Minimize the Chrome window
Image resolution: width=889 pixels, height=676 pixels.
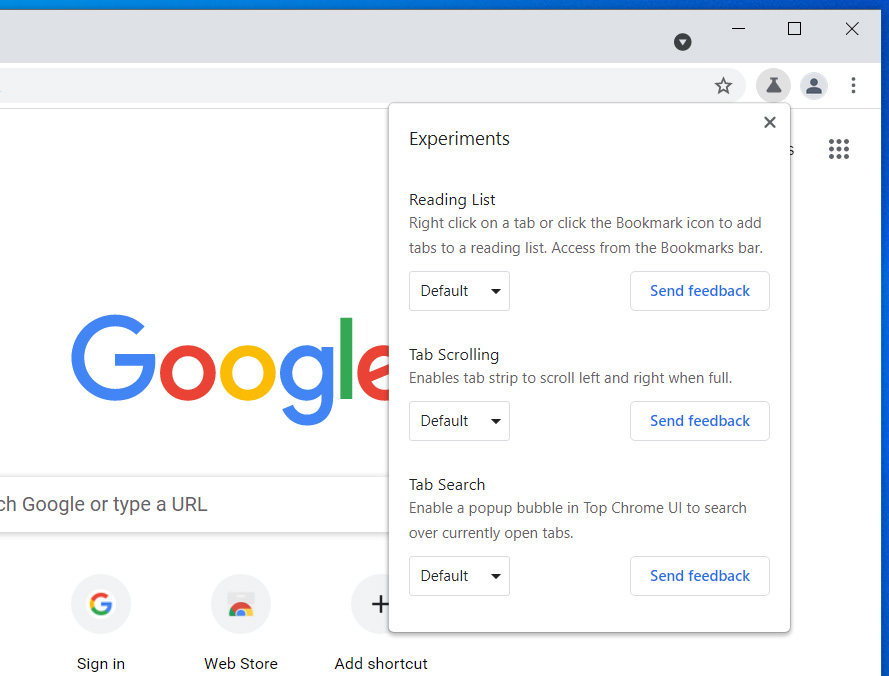(738, 28)
